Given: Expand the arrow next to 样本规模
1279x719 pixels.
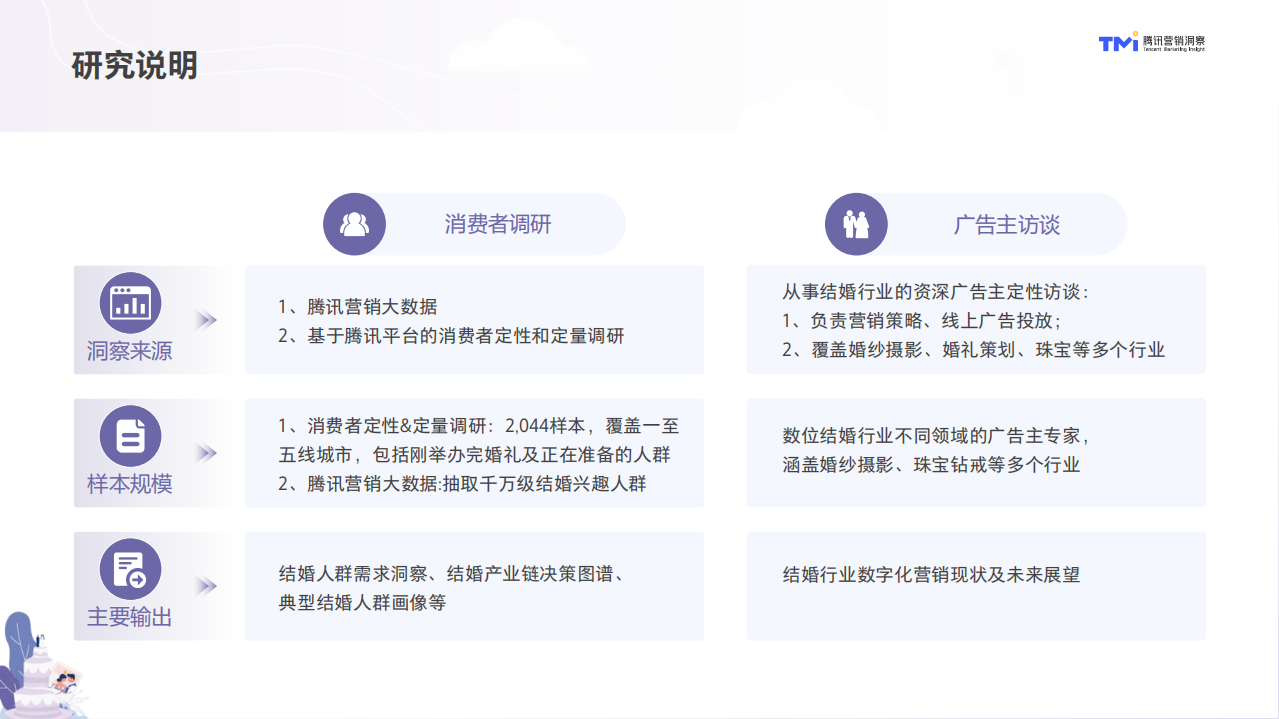Looking at the screenshot, I should [x=207, y=453].
